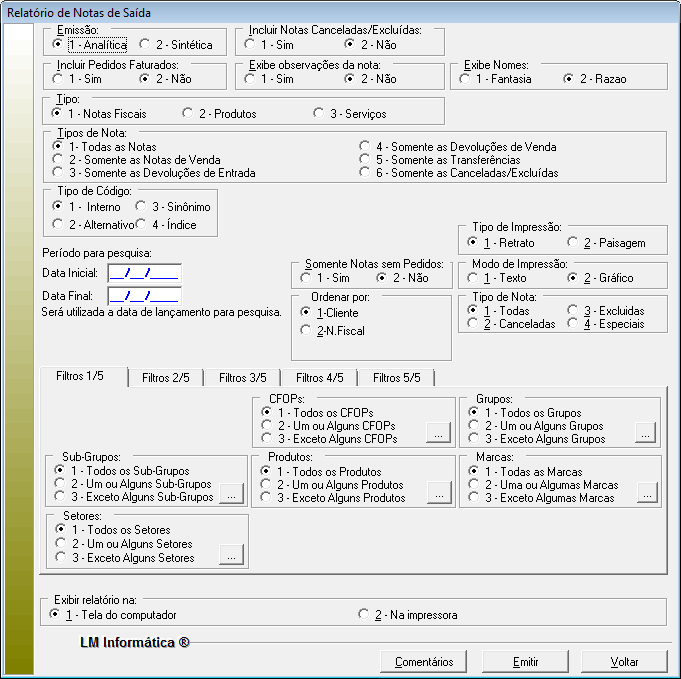Select '2 - Na impressora' output option
The height and width of the screenshot is (679, 681).
point(365,614)
